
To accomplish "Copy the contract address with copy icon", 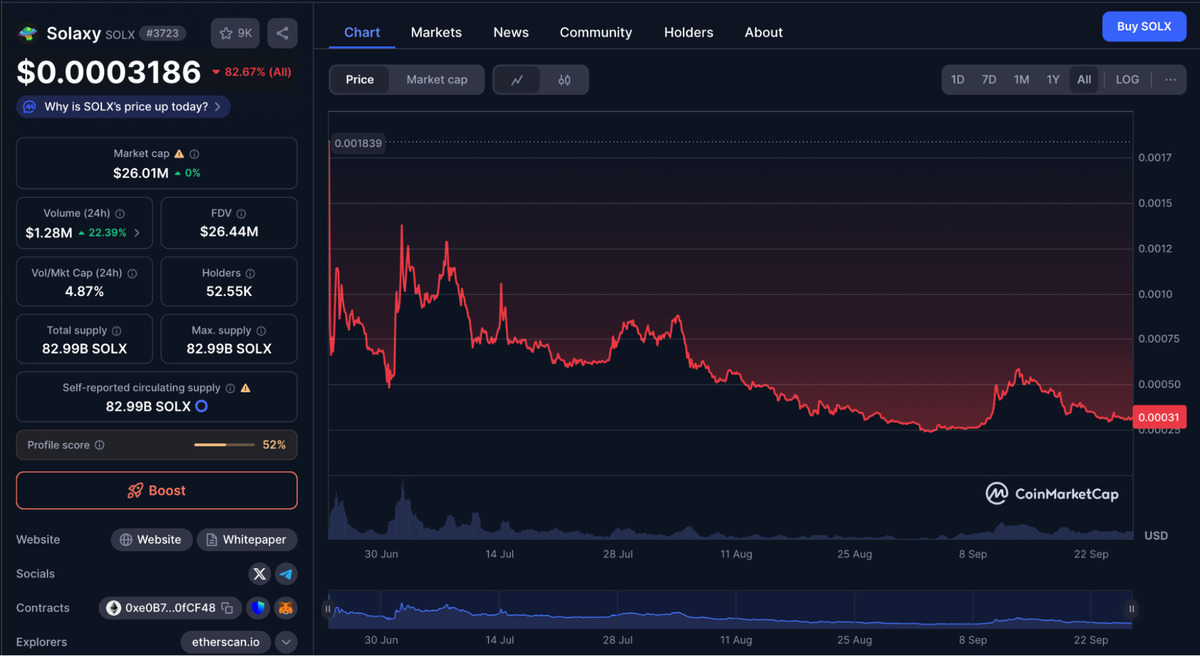I will pyautogui.click(x=227, y=608).
